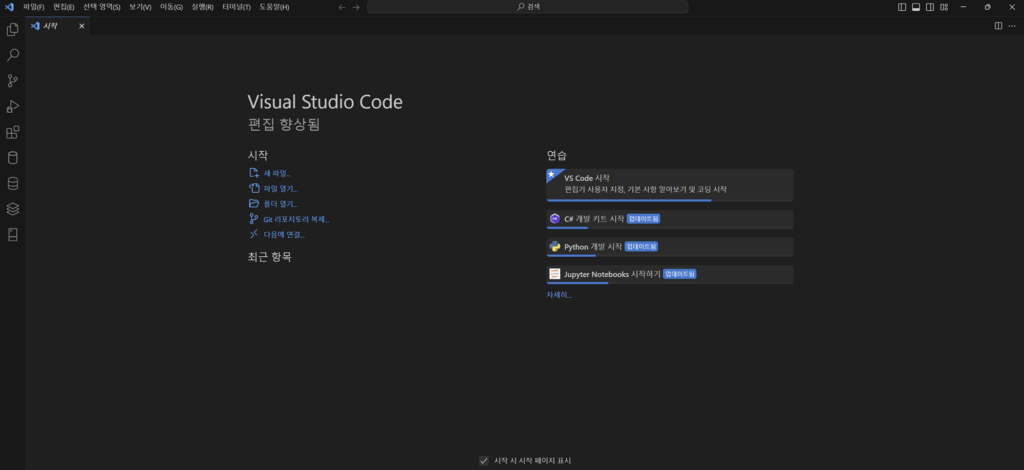
Task: Click 업데이트됨 badge on Jupyter Notebooks row
Action: (680, 274)
